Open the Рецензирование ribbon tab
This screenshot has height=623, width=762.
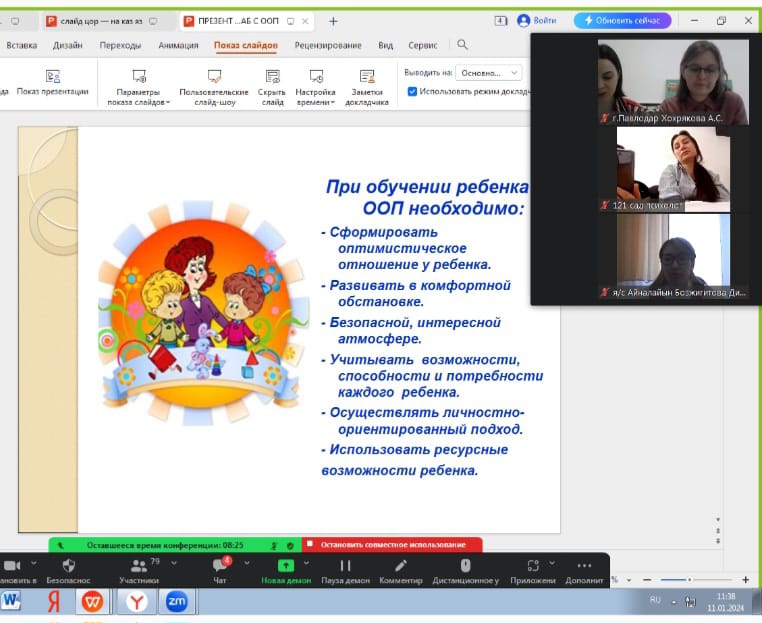tap(328, 45)
